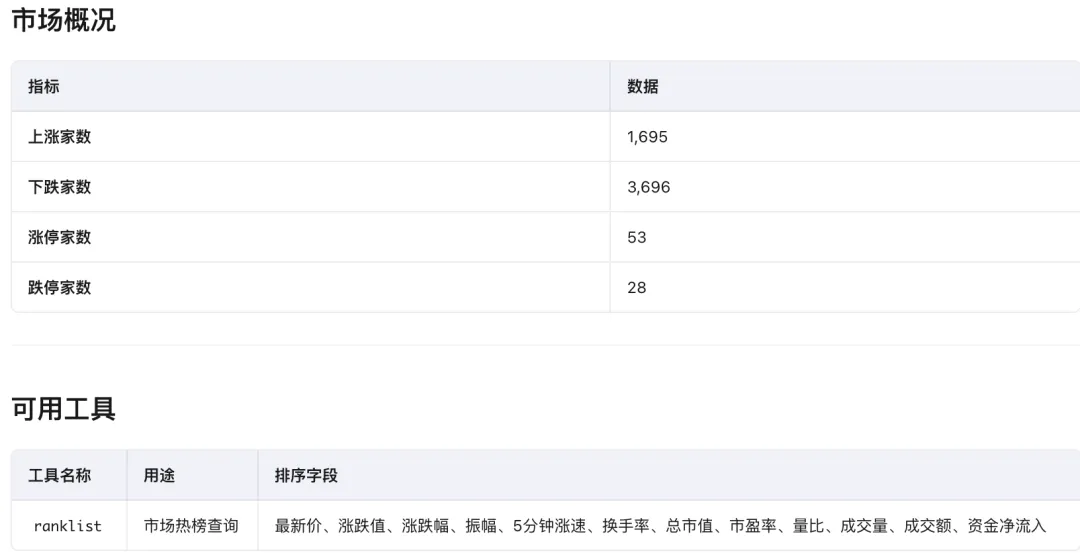Select the 用途 column header
The width and height of the screenshot is (1080, 557).
(159, 476)
